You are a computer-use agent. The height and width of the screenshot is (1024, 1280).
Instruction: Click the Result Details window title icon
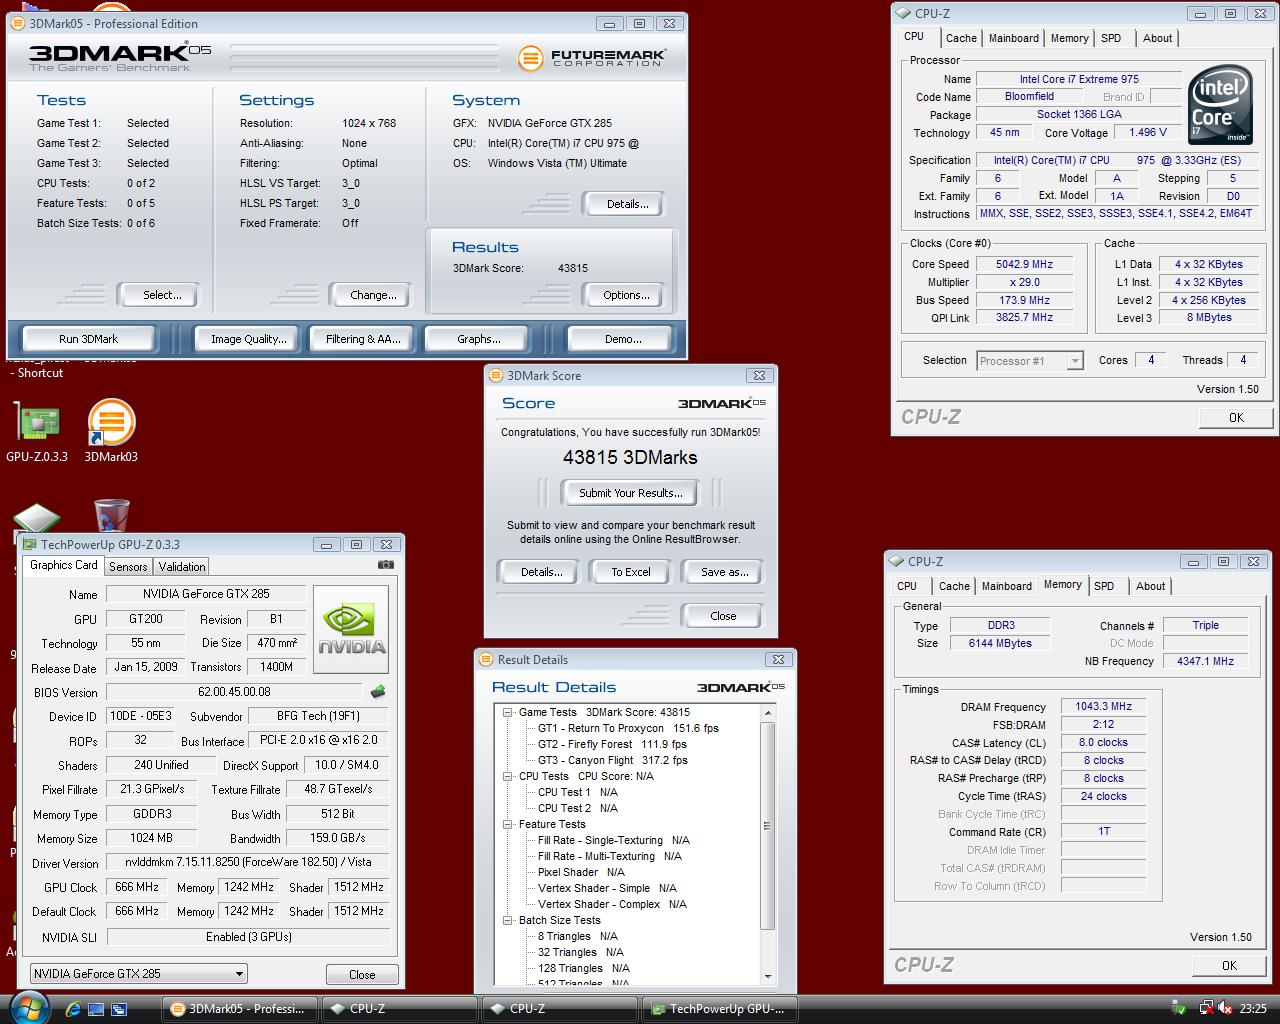(486, 659)
